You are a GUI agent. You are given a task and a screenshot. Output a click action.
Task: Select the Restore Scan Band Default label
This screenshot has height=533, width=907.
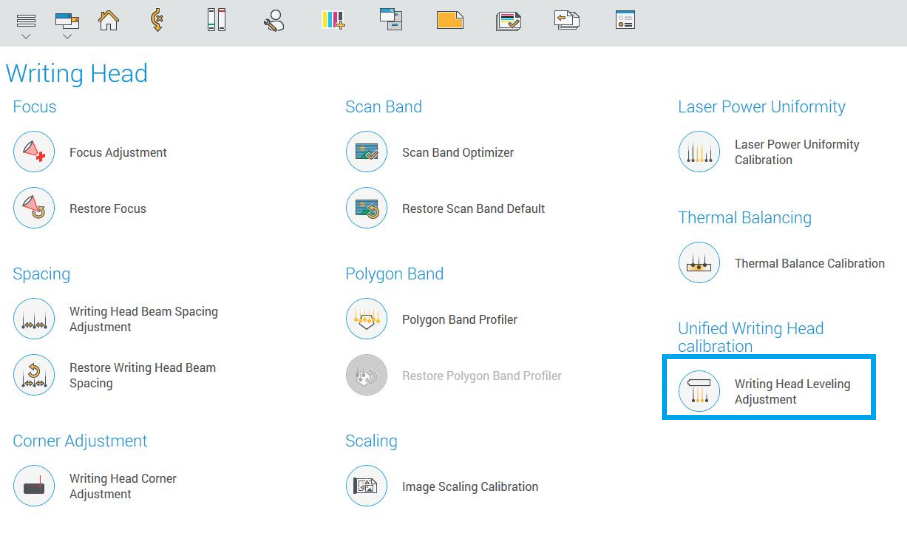pyautogui.click(x=474, y=209)
